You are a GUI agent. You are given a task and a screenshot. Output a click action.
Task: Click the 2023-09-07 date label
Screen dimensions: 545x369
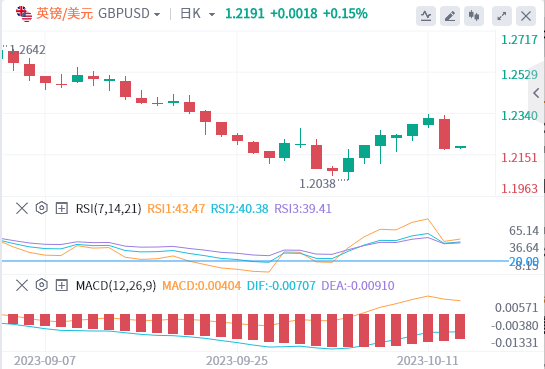click(x=45, y=361)
